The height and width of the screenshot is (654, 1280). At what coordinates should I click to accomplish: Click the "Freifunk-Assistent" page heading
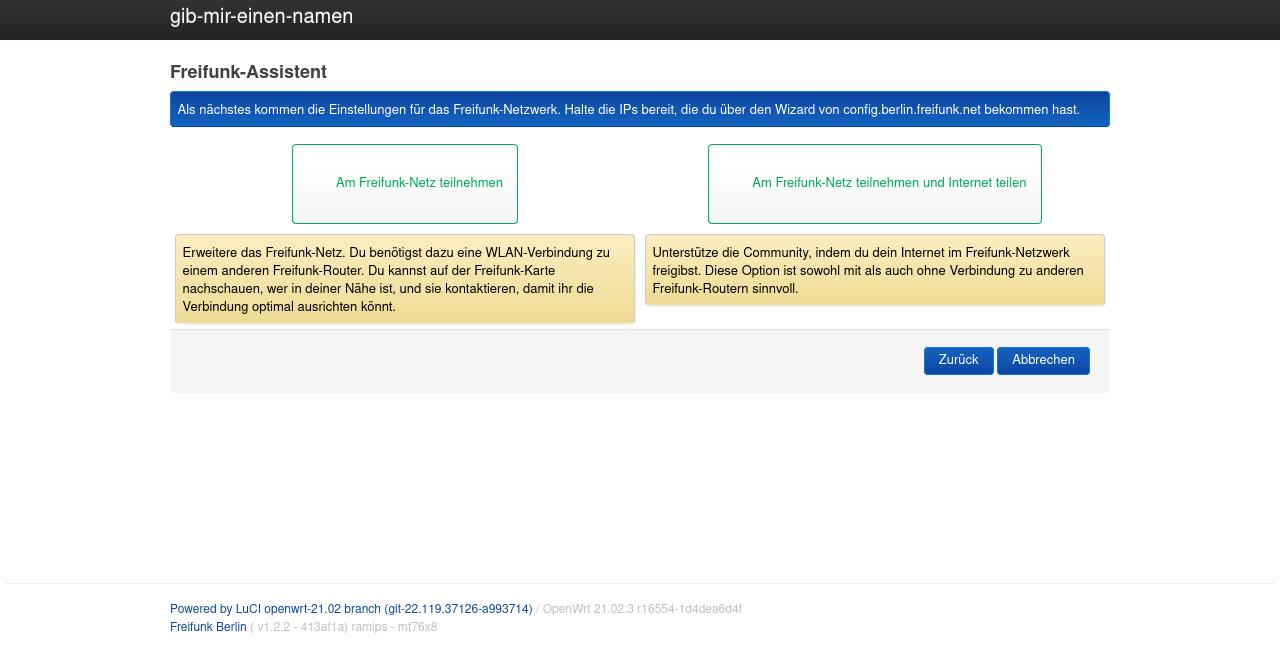pyautogui.click(x=248, y=72)
